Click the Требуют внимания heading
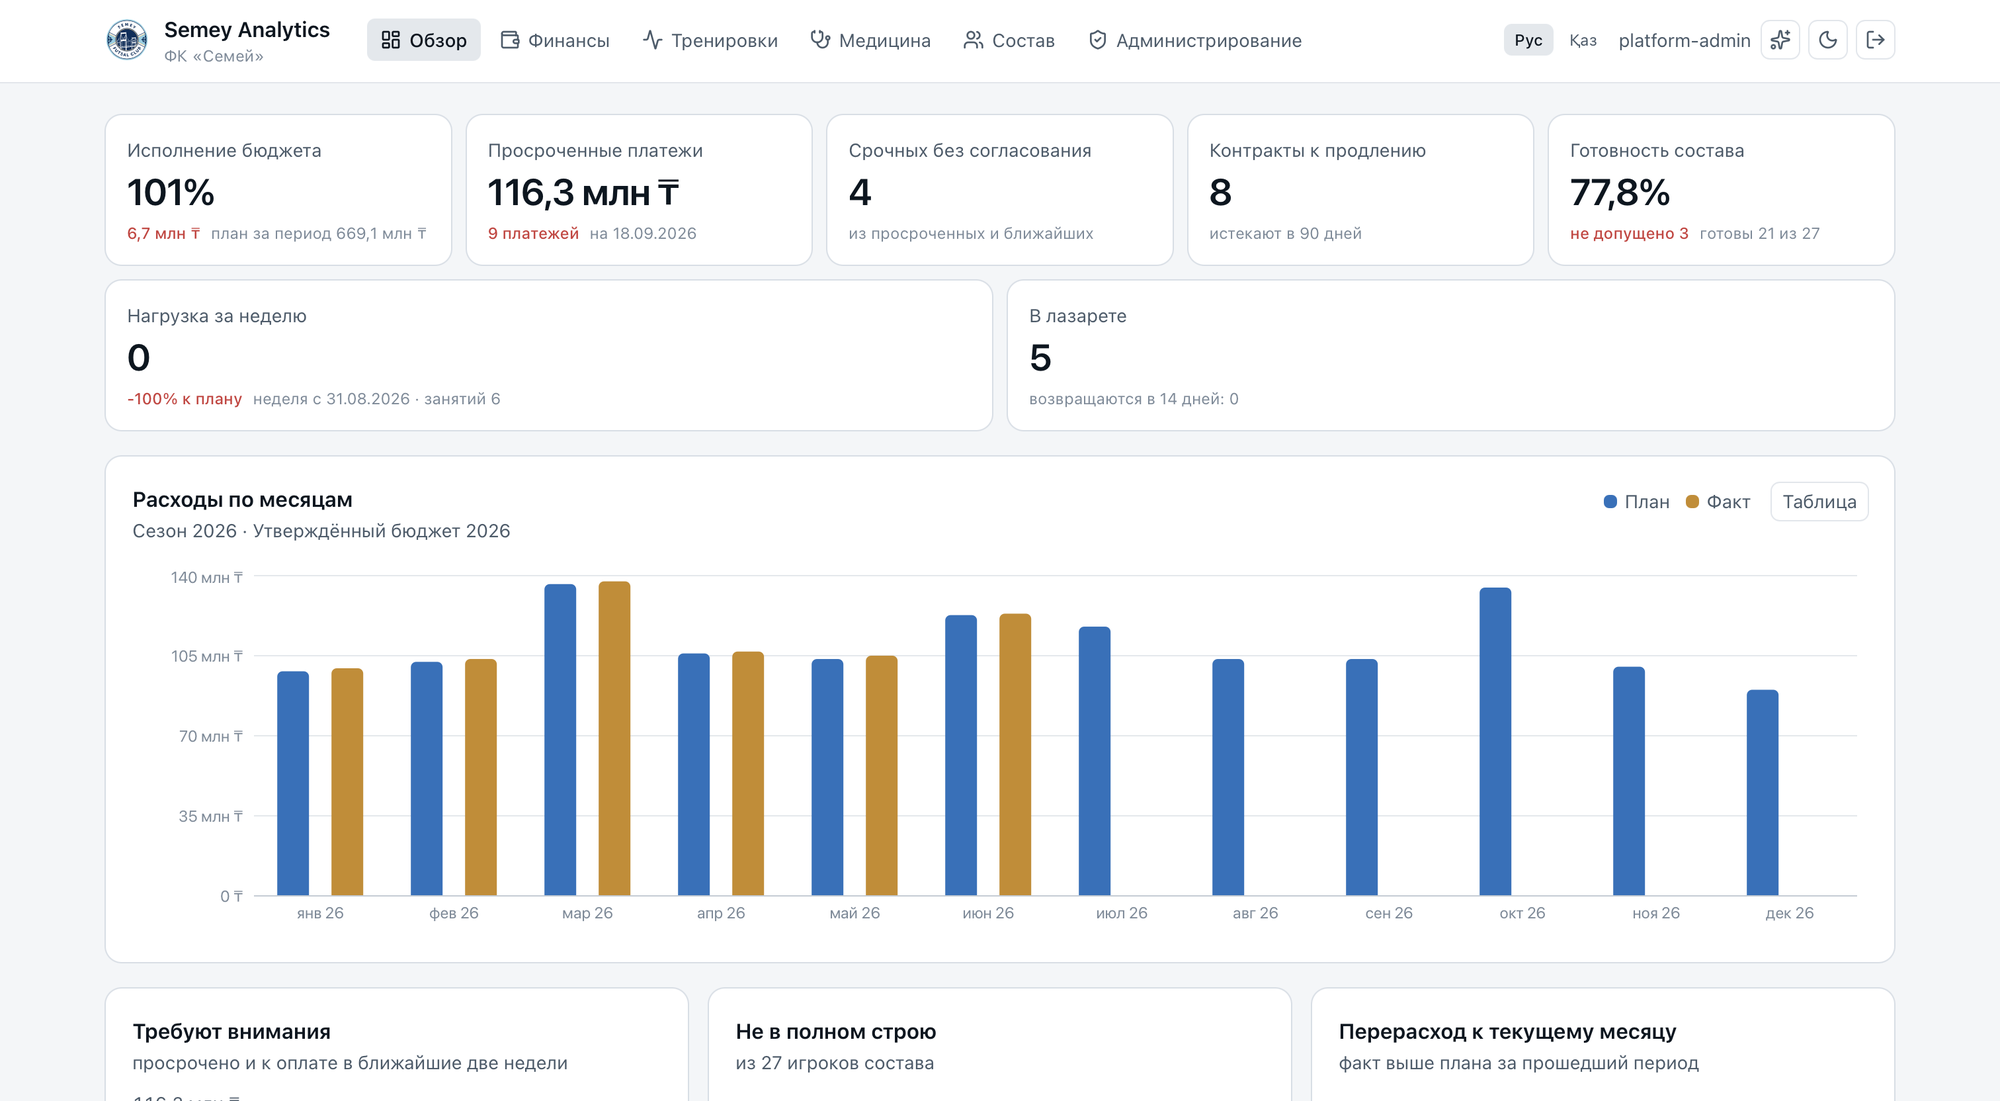Viewport: 2000px width, 1101px height. (232, 1031)
